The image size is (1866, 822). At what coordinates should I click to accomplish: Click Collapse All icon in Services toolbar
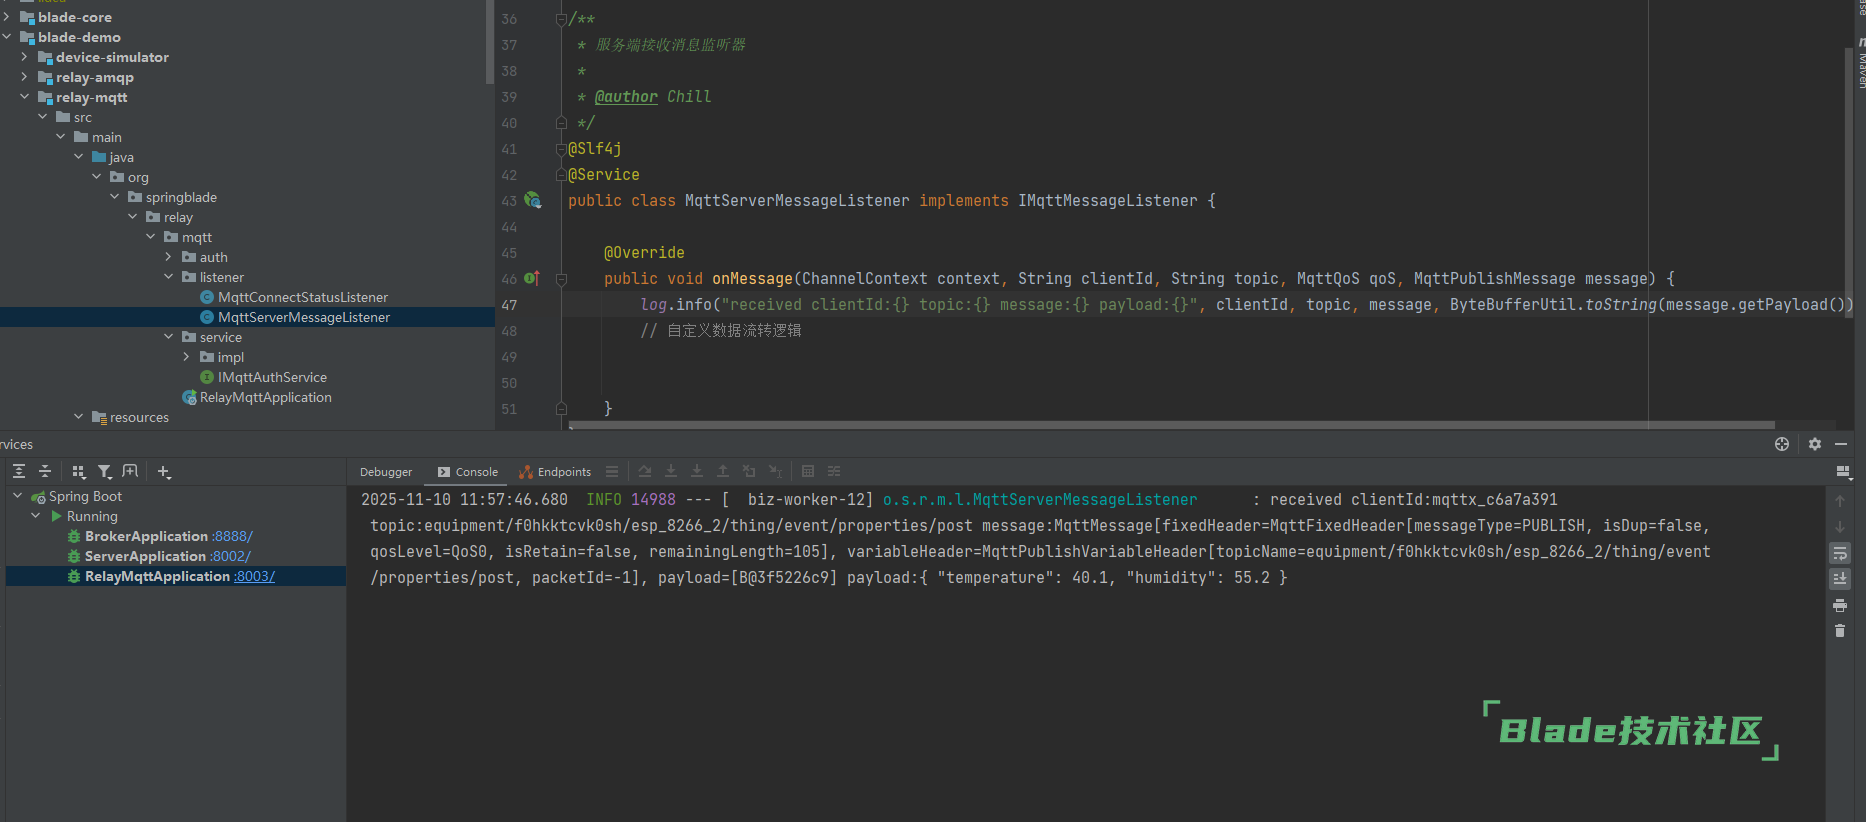coord(45,472)
